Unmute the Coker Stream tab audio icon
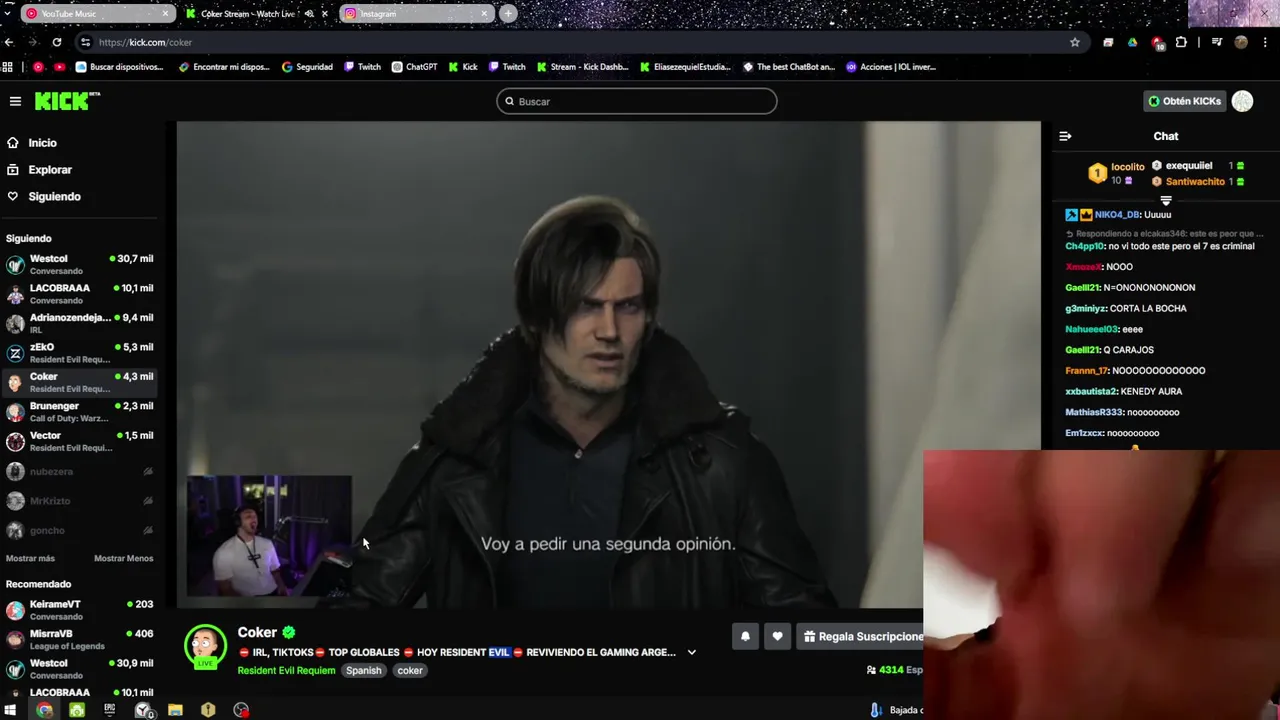The height and width of the screenshot is (720, 1280). point(309,14)
